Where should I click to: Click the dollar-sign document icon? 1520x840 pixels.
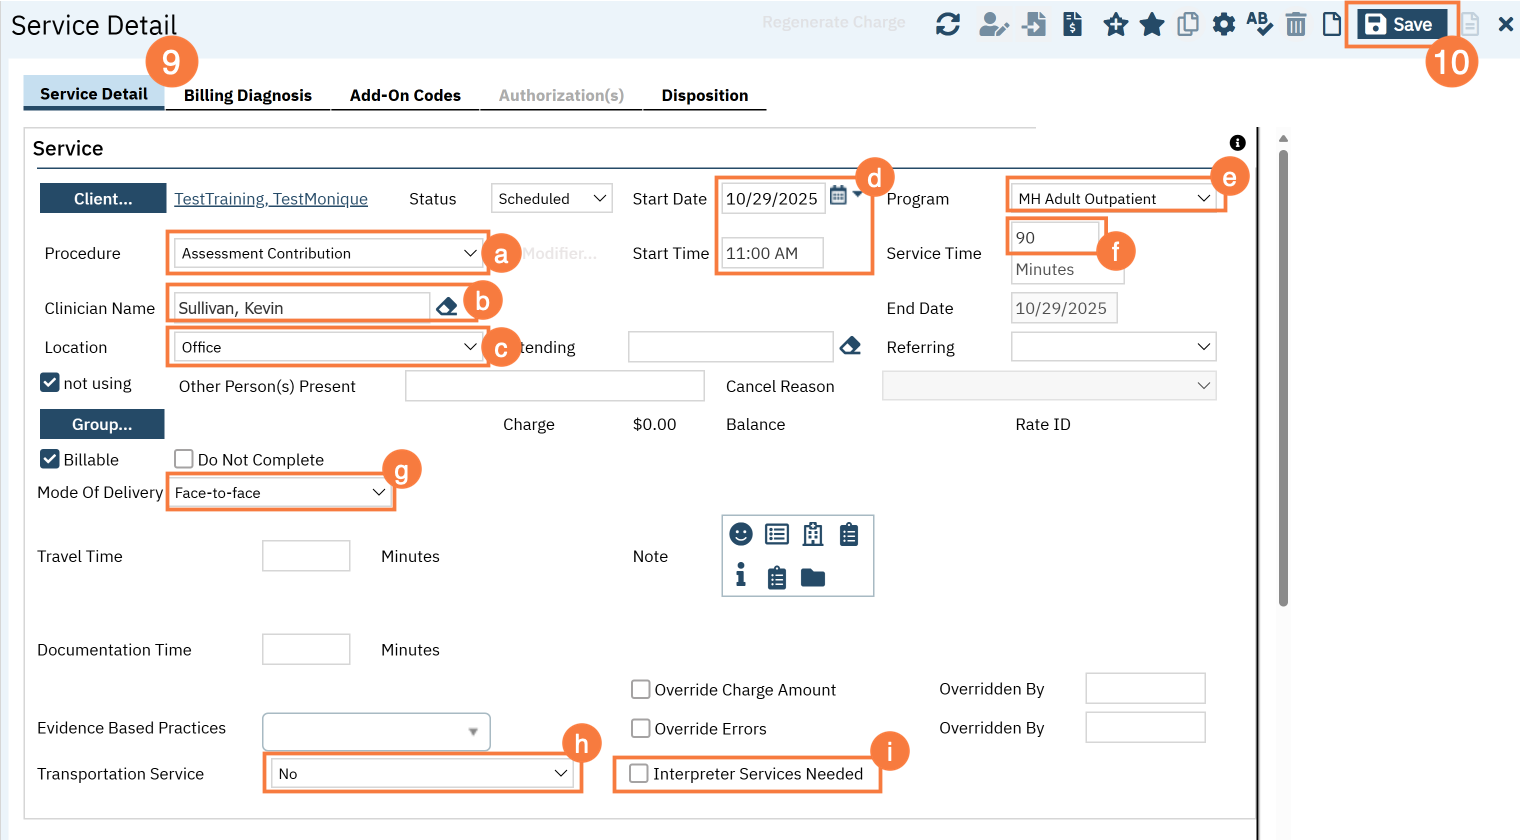(x=1072, y=24)
